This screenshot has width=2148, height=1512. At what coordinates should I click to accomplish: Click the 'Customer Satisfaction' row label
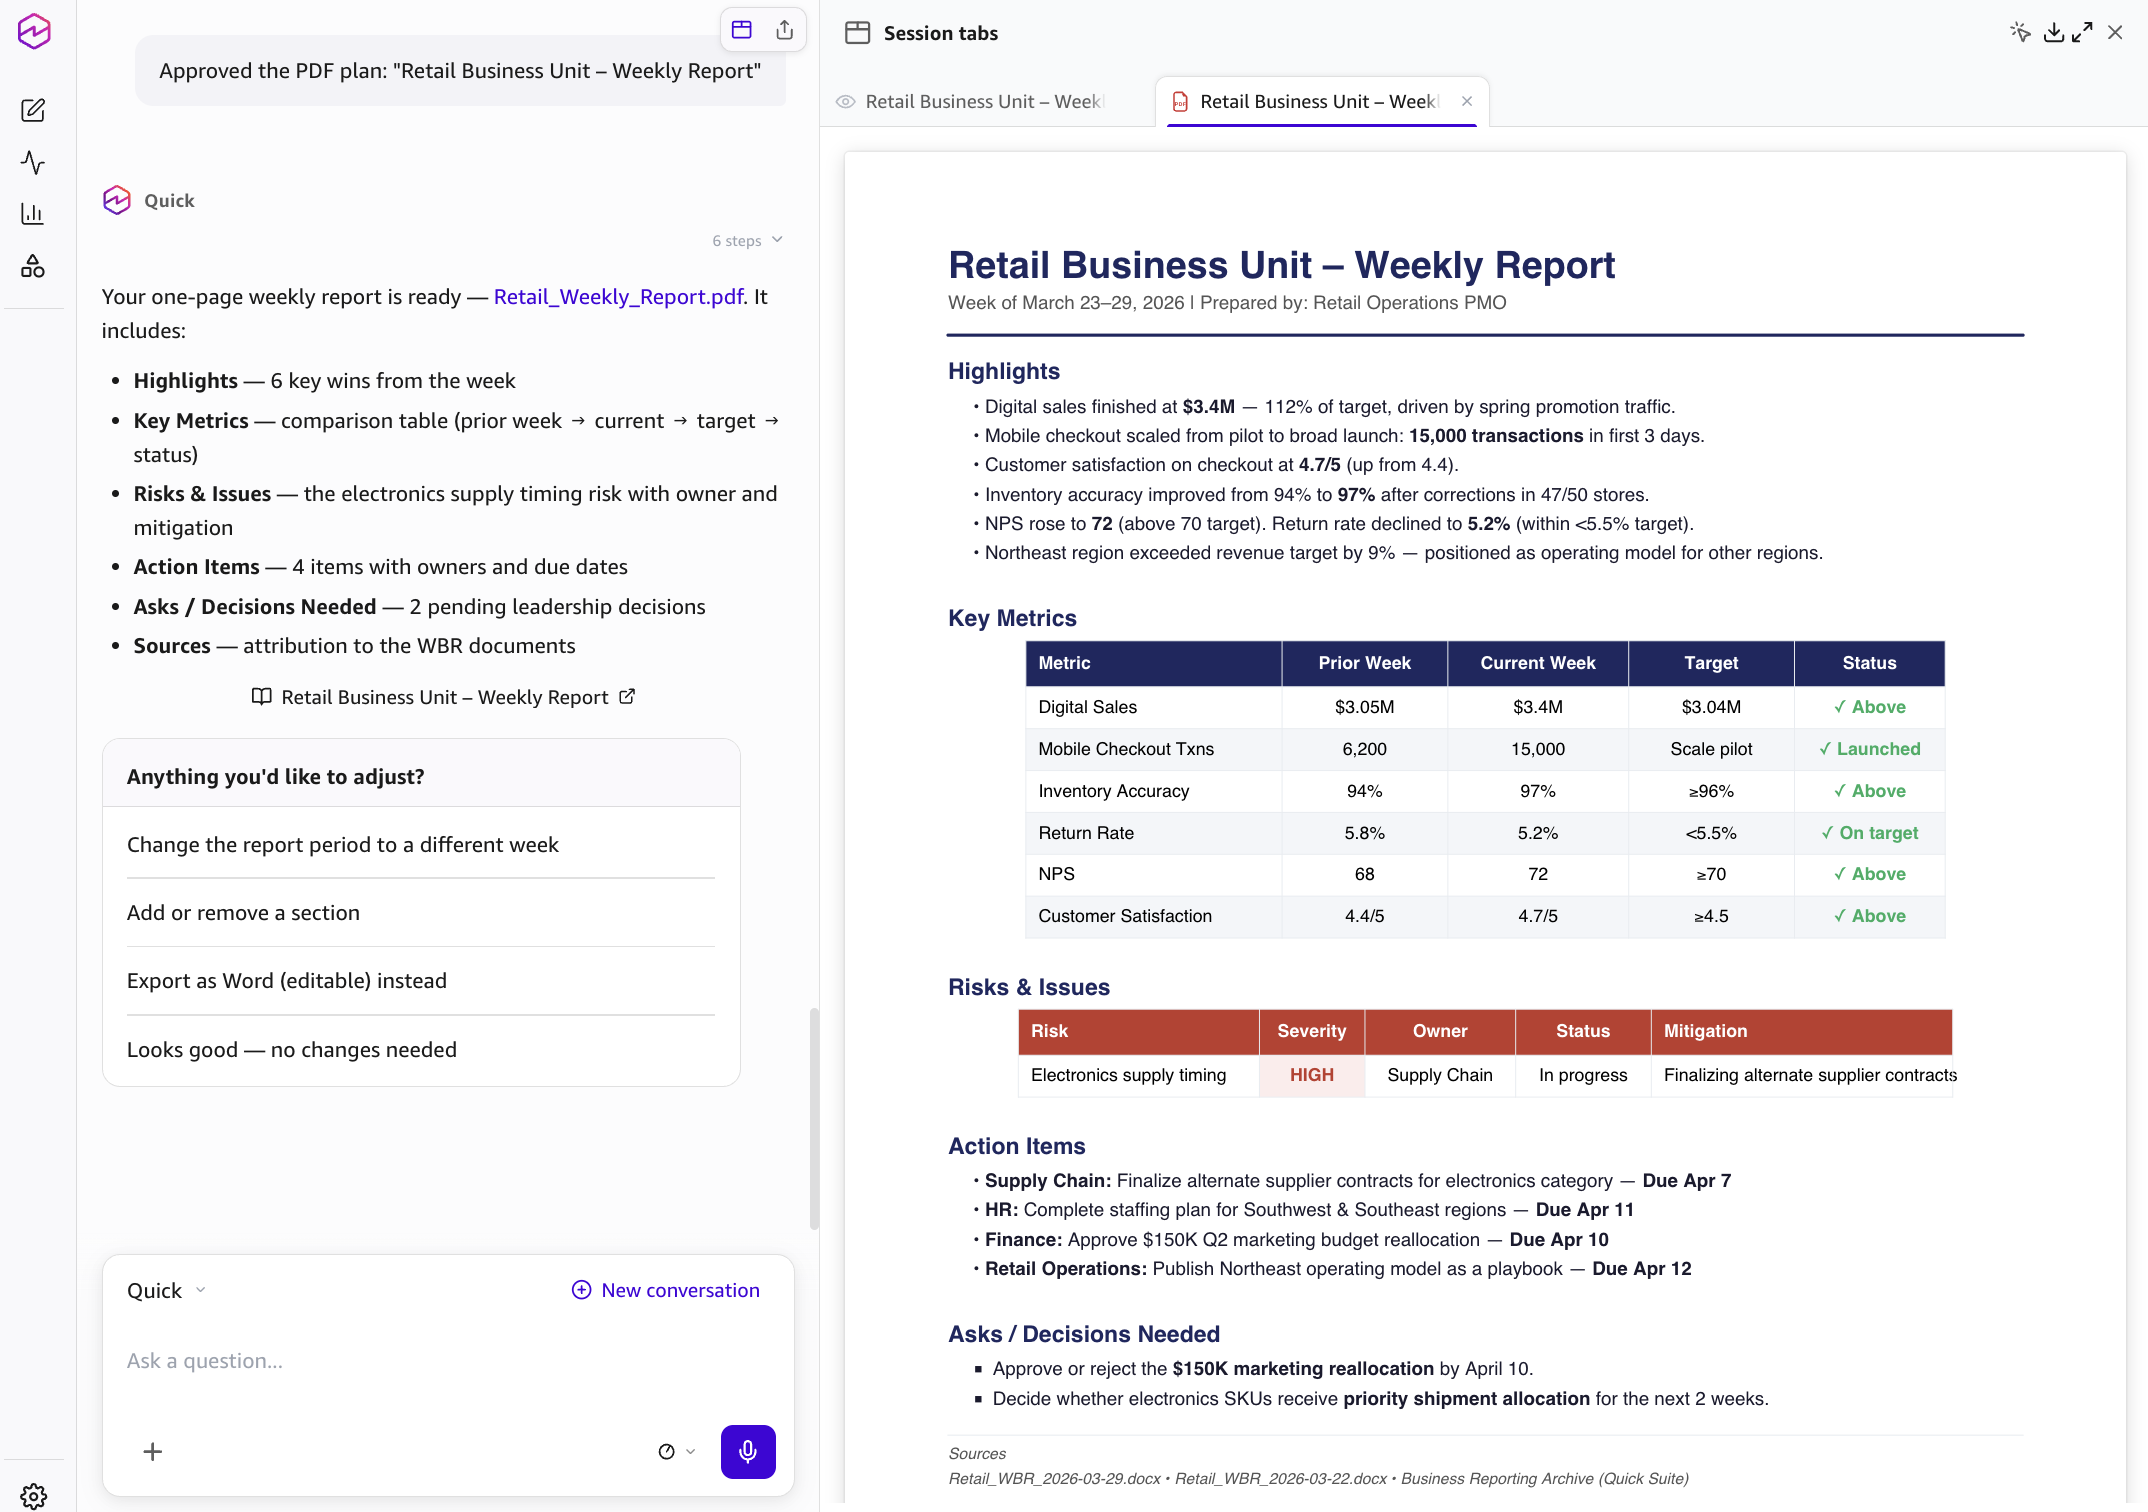tap(1124, 916)
